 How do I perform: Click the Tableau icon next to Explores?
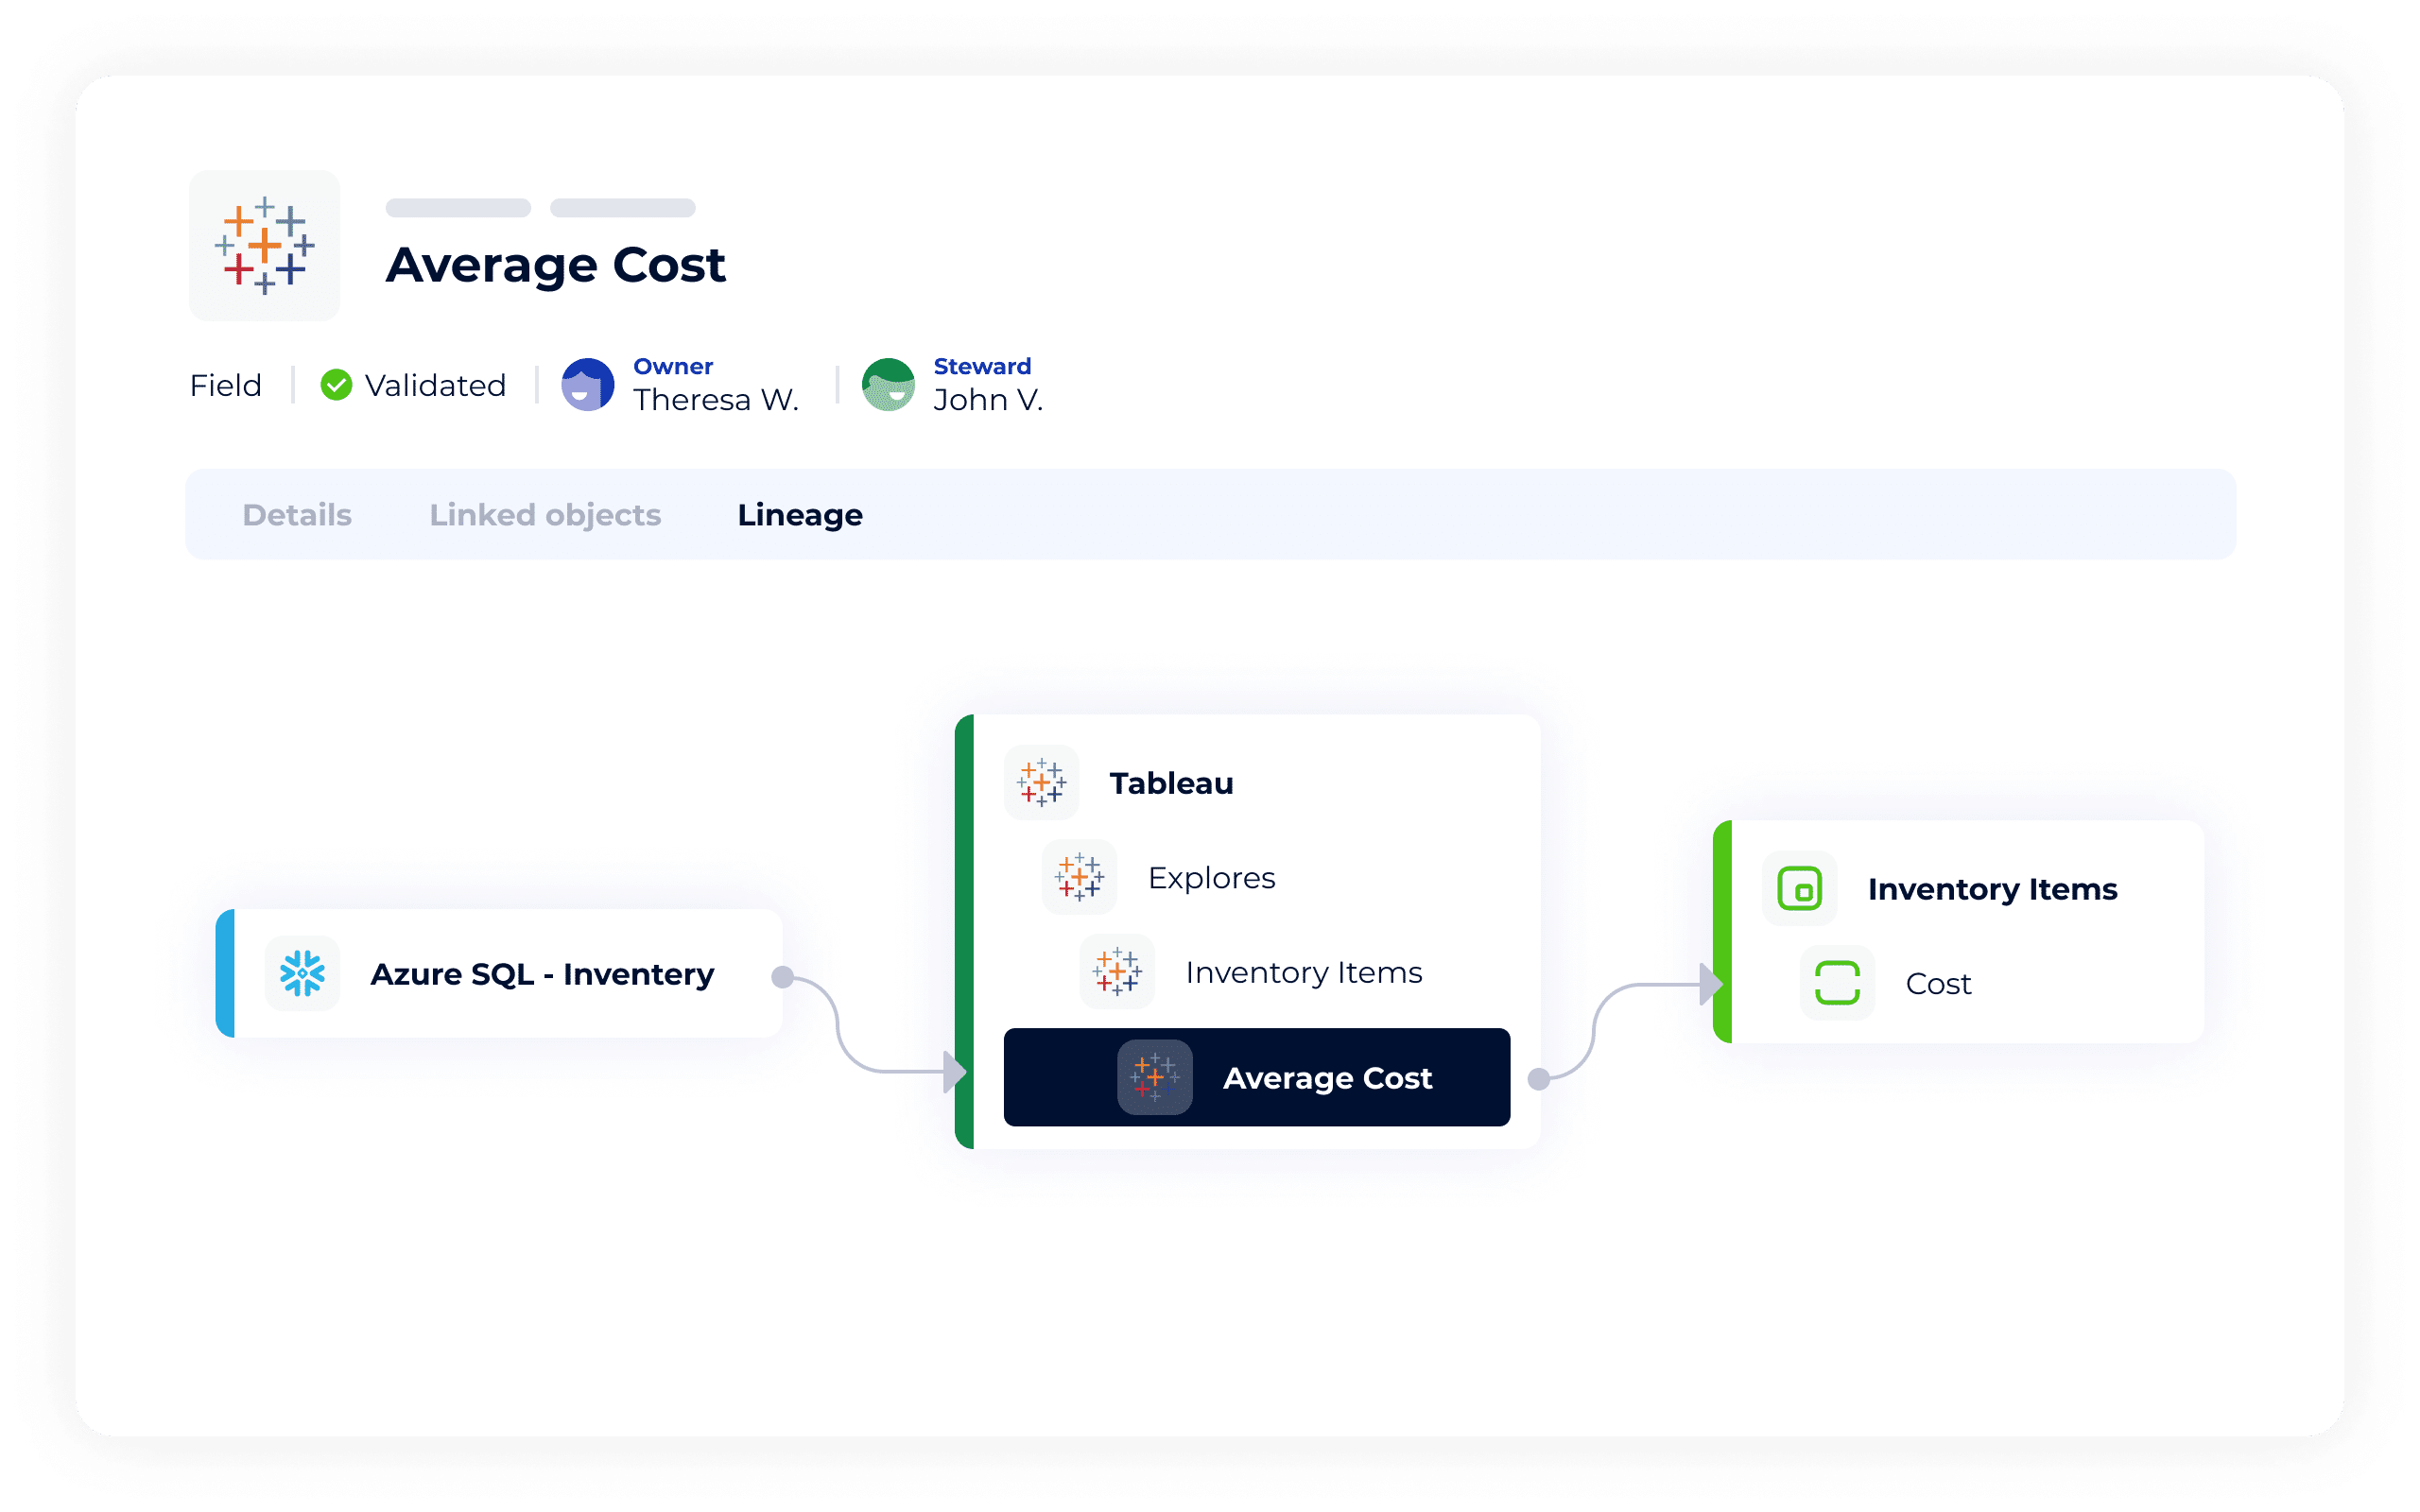[x=1079, y=877]
